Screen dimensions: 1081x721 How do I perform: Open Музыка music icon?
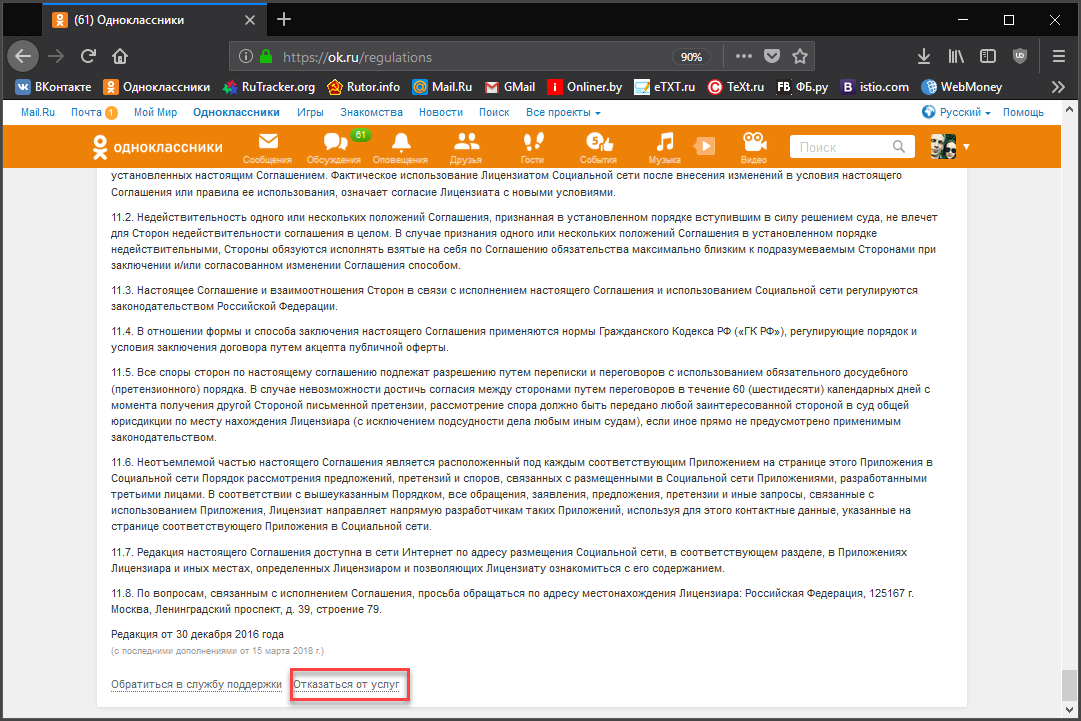pyautogui.click(x=664, y=145)
